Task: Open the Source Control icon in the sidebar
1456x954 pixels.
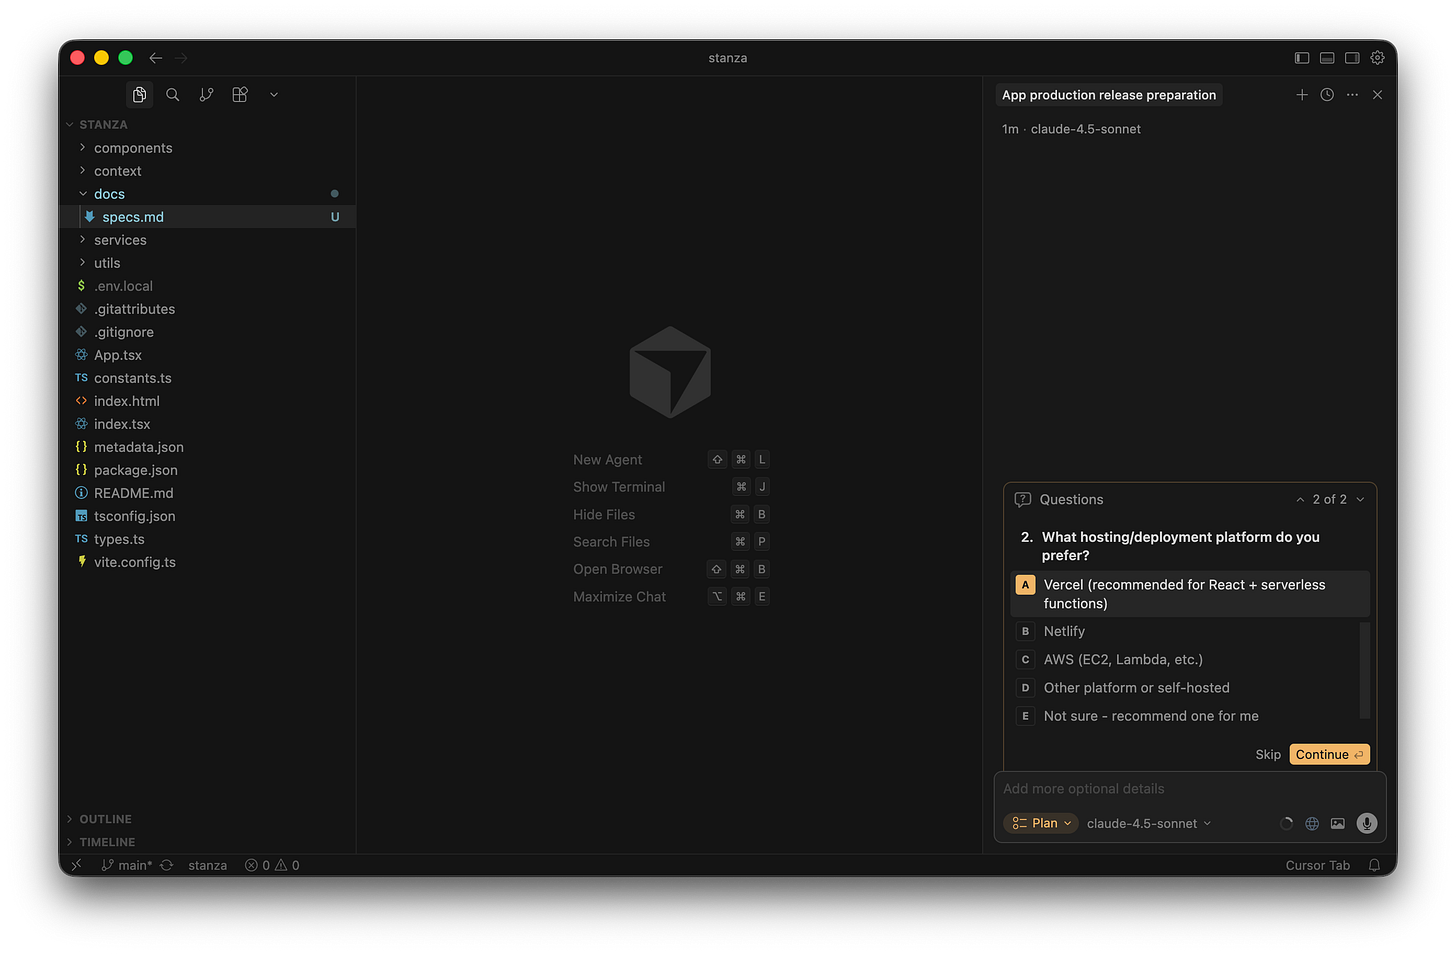Action: 206,94
